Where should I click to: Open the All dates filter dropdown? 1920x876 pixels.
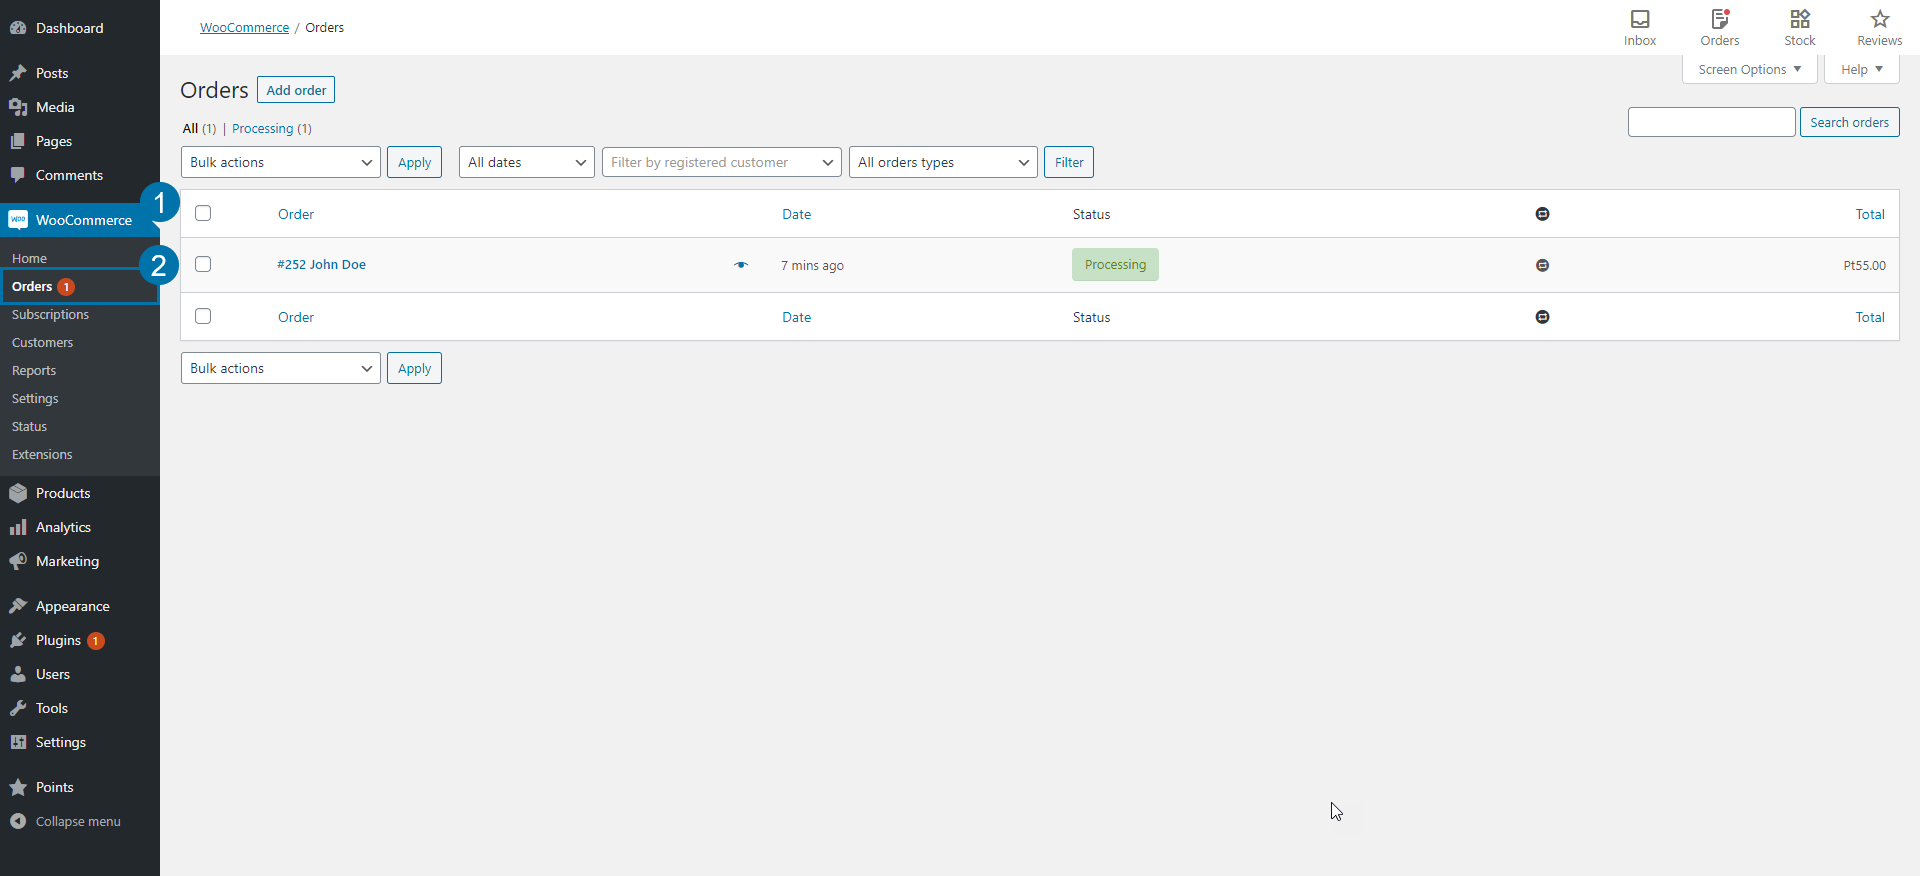click(527, 162)
